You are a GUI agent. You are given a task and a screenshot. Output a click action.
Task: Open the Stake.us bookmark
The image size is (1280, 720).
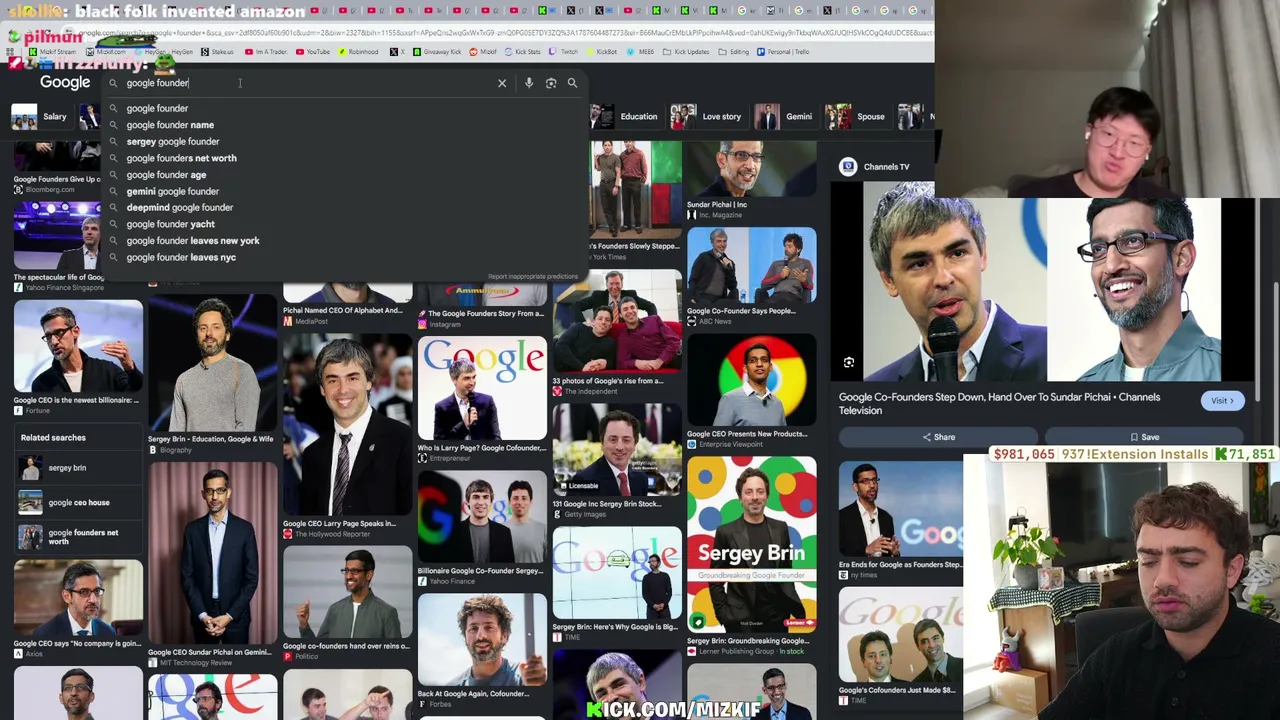[x=217, y=52]
